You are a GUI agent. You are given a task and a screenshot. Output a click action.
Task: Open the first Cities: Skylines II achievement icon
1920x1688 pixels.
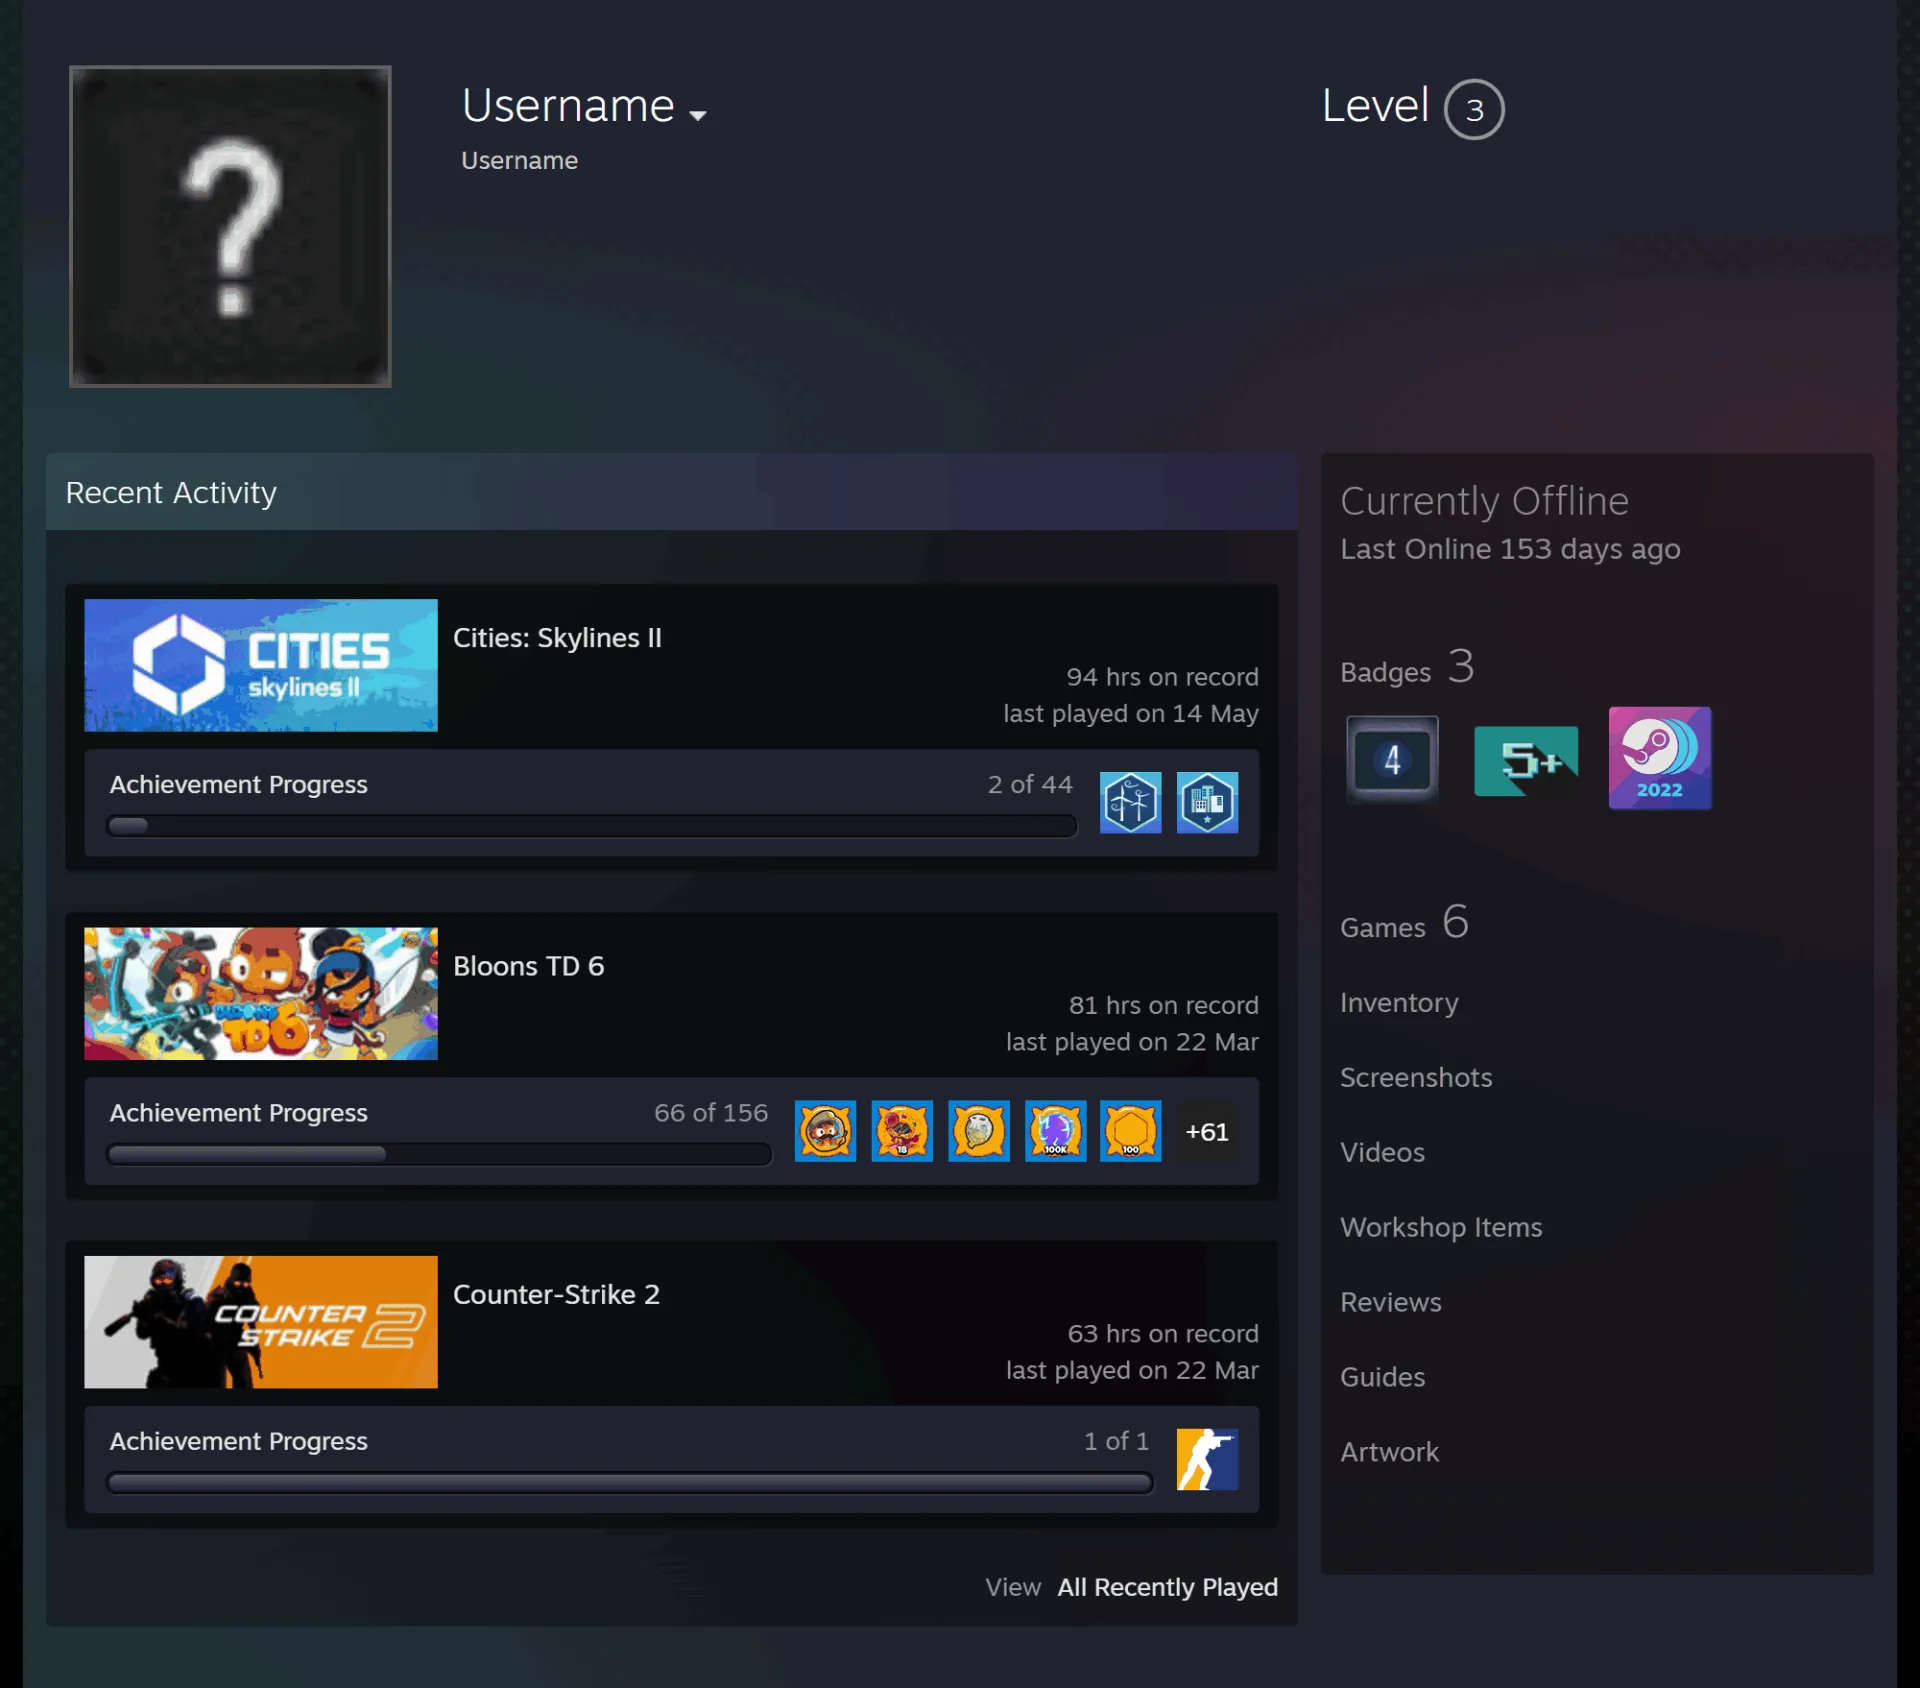click(1130, 802)
